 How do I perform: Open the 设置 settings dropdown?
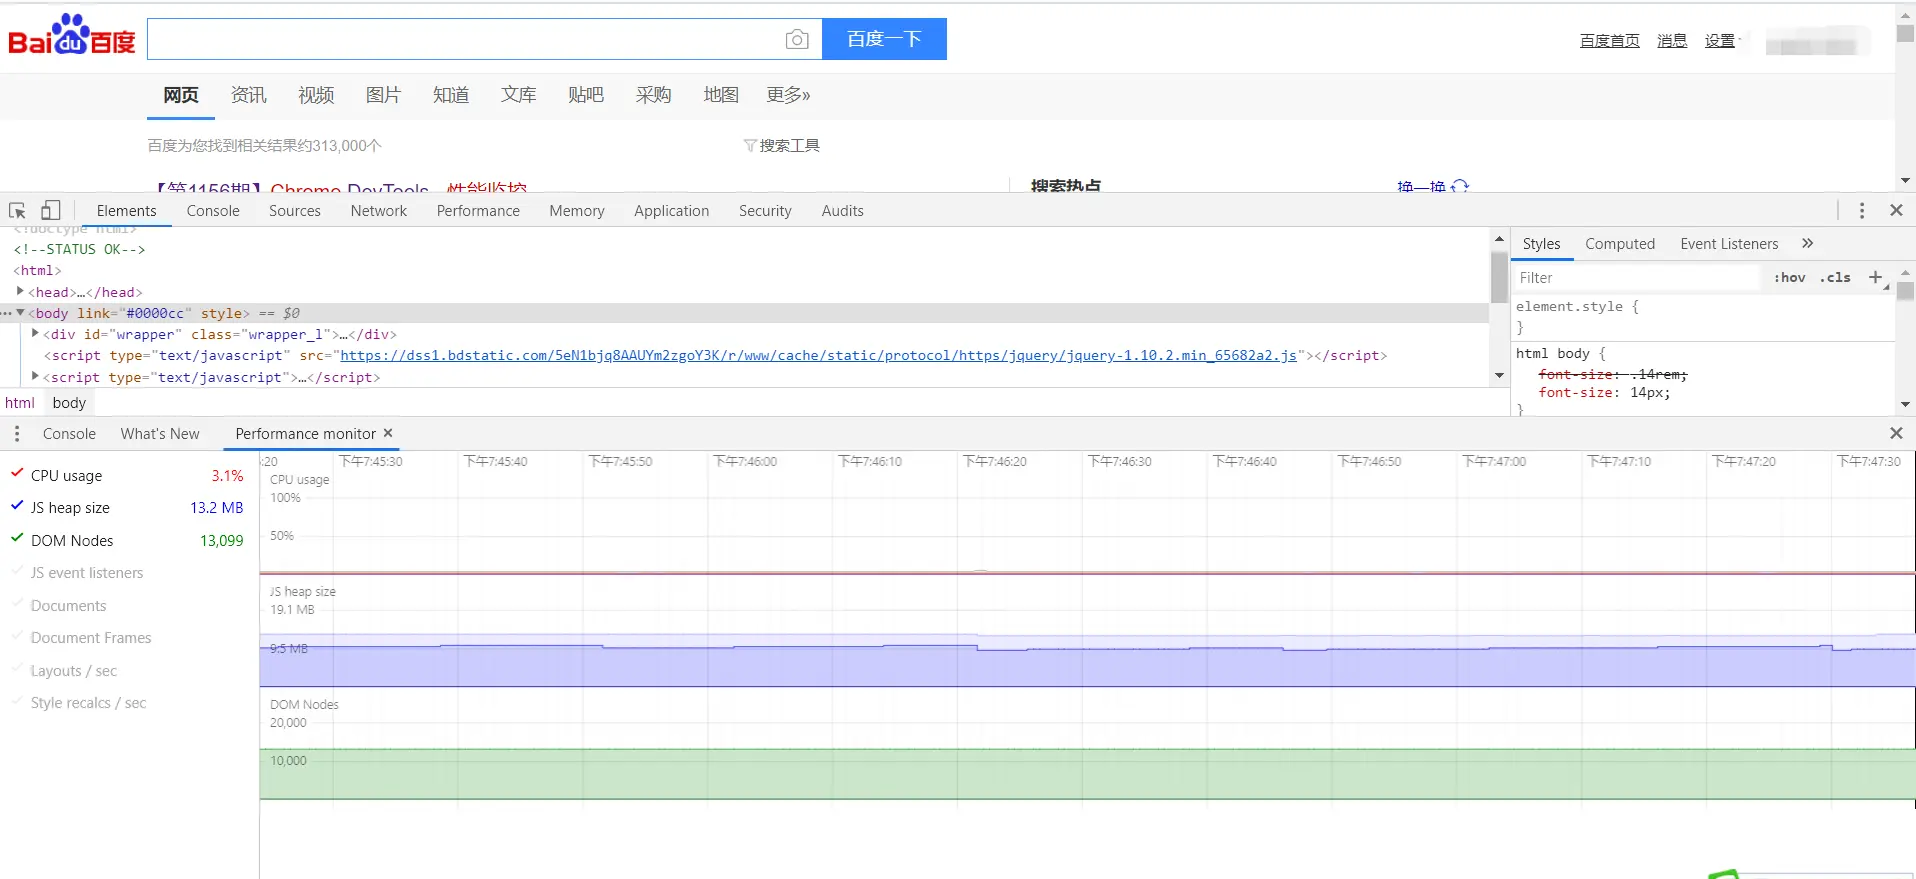(x=1722, y=40)
